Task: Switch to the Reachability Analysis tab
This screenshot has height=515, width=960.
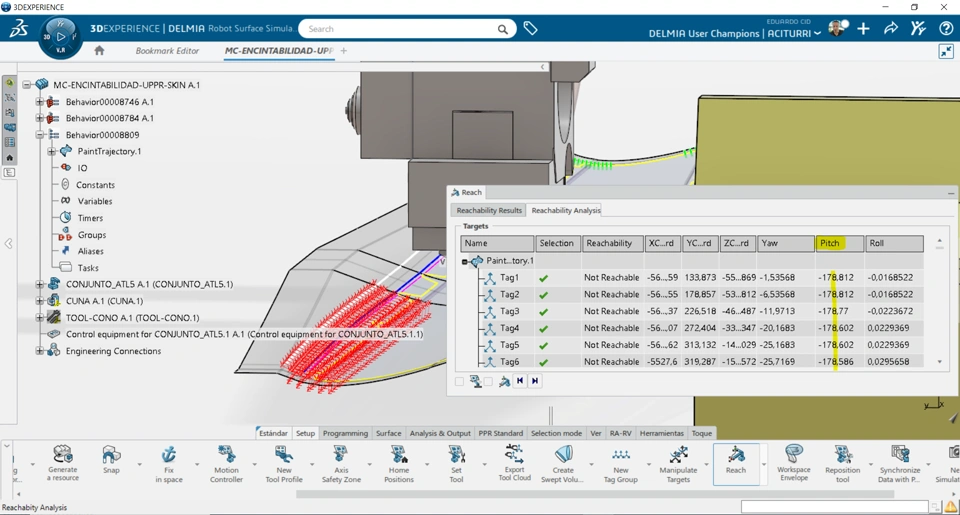Action: coord(566,210)
